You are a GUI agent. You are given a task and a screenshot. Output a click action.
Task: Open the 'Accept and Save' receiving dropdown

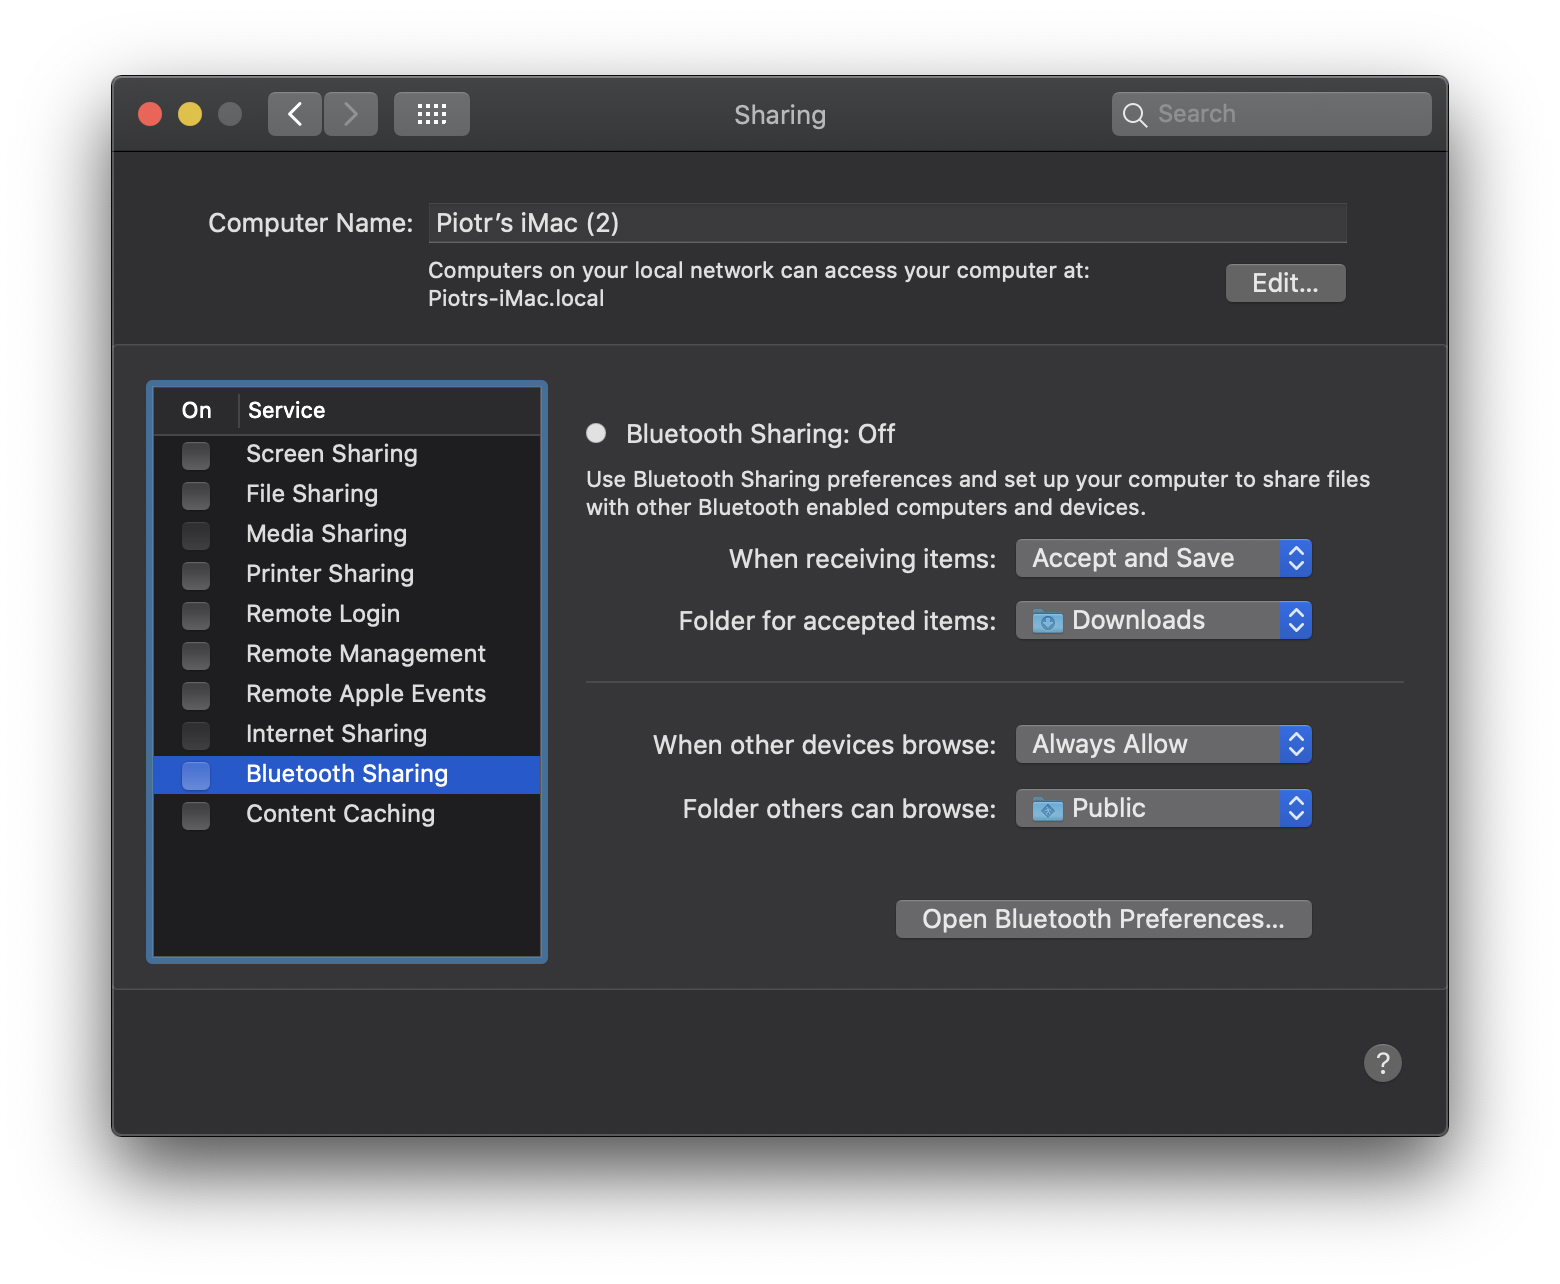pos(1163,558)
